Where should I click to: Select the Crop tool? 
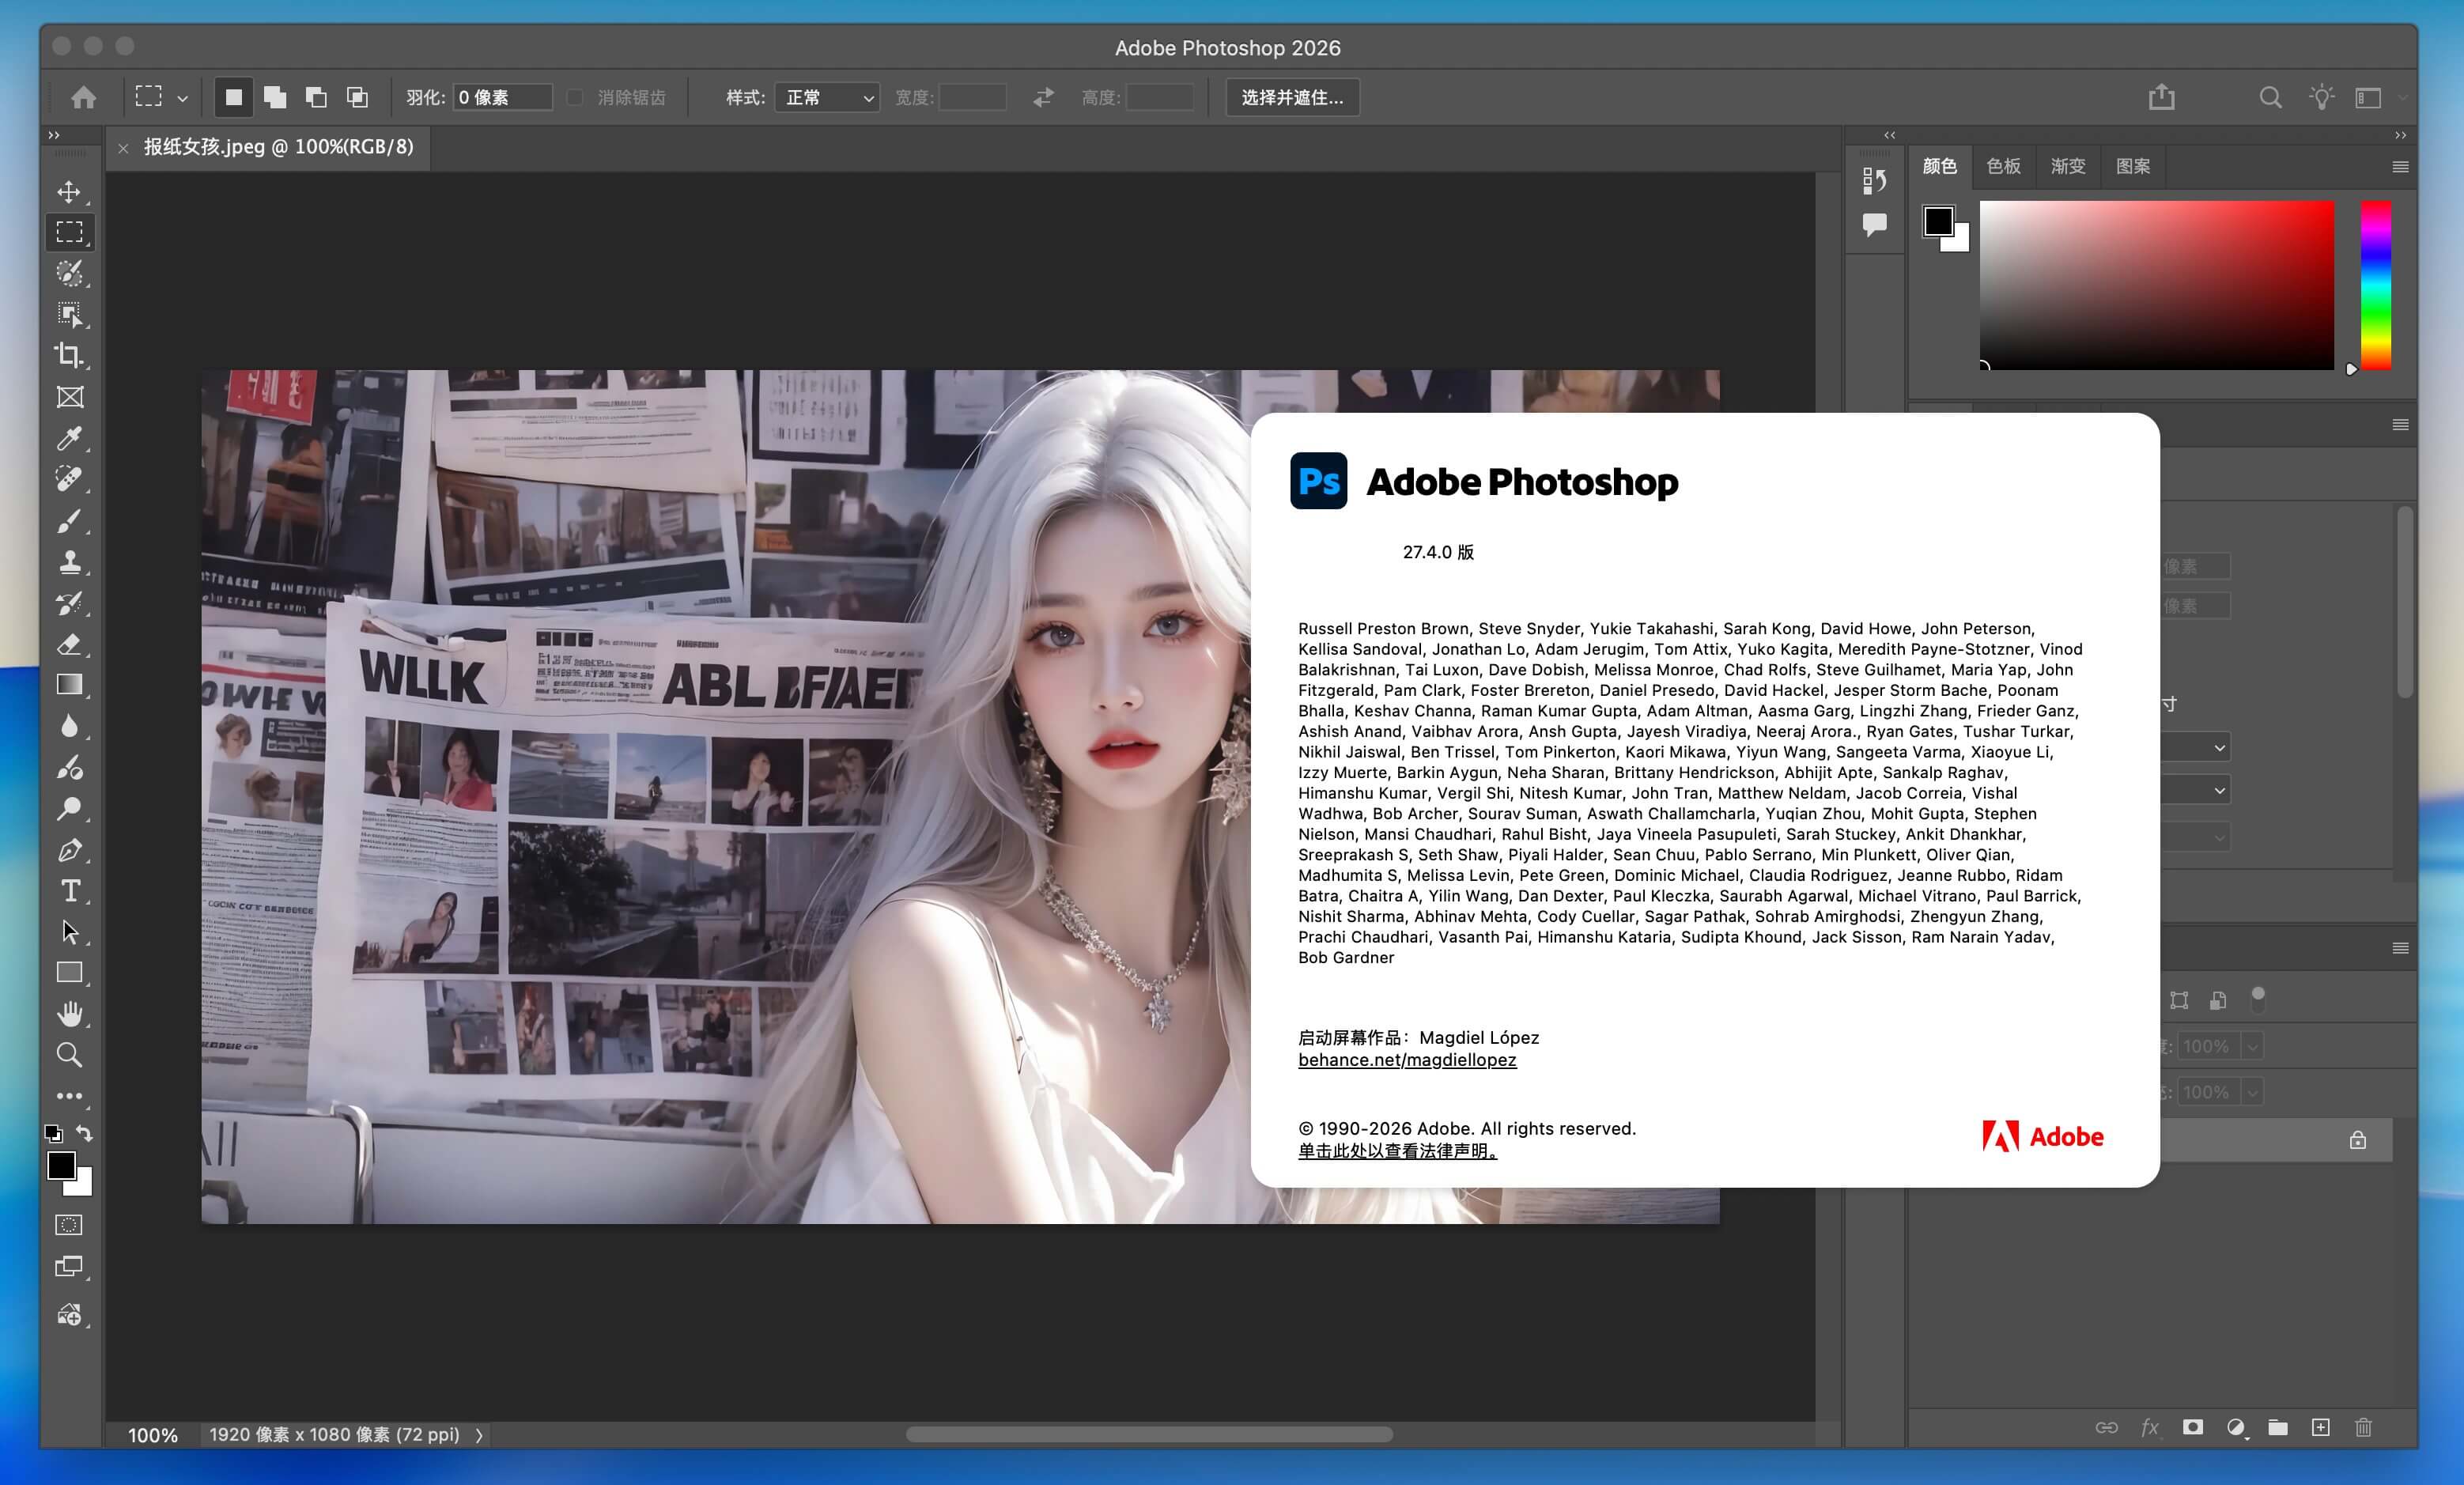pyautogui.click(x=69, y=355)
